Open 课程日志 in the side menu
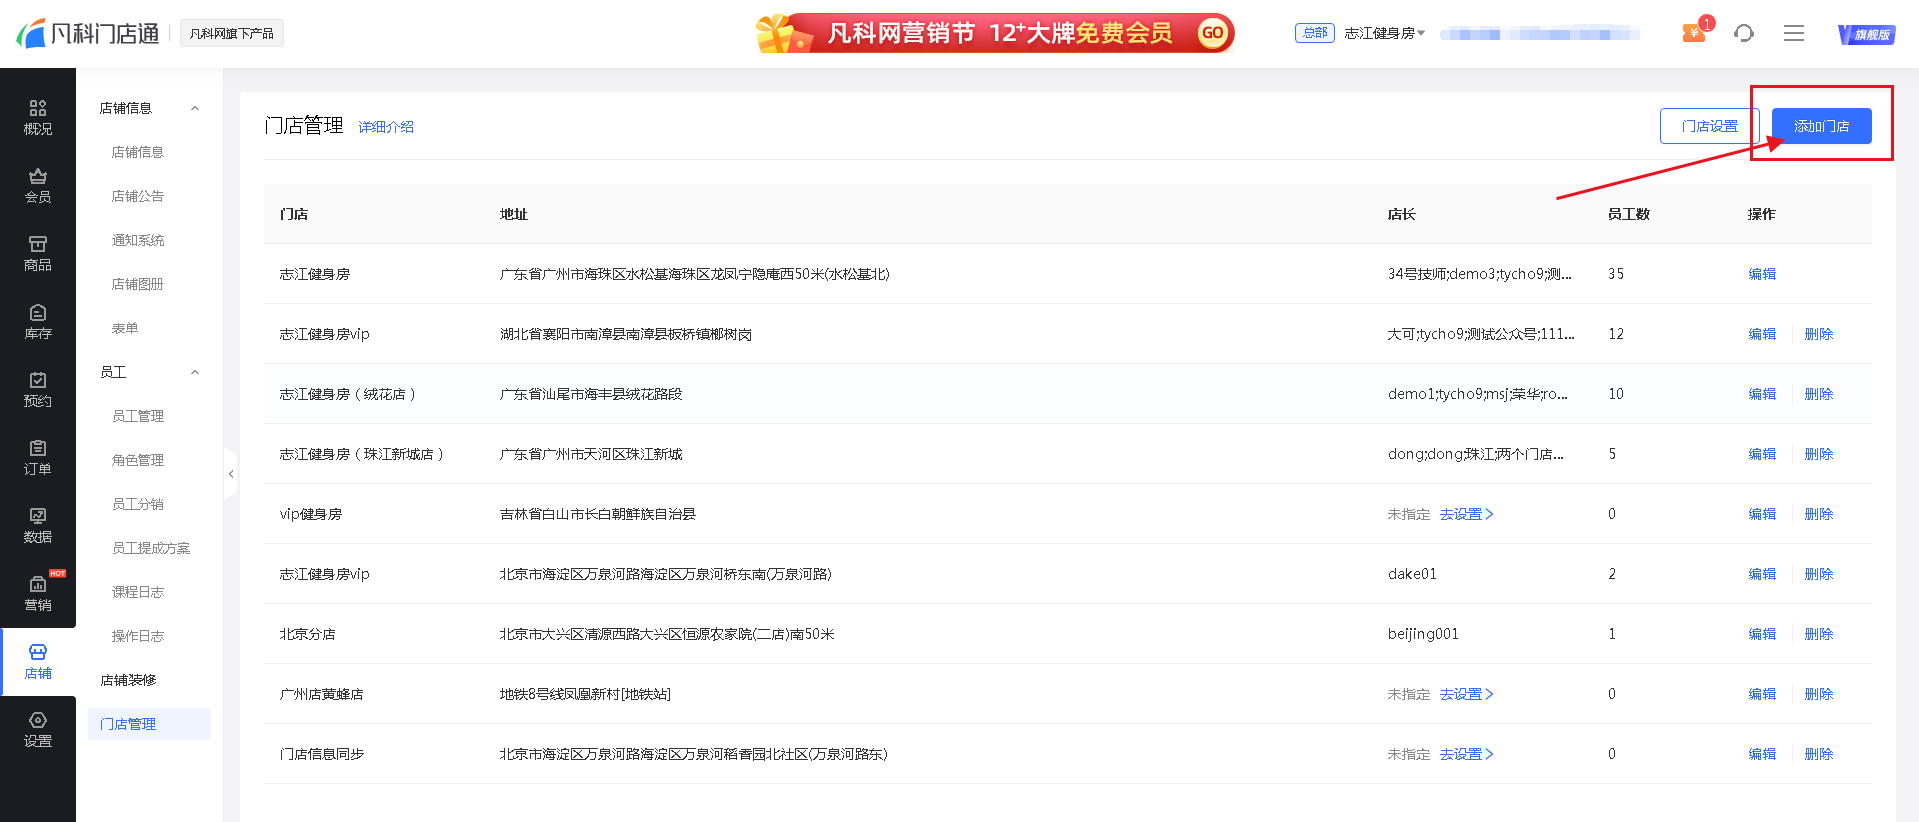Image resolution: width=1919 pixels, height=822 pixels. 138,592
